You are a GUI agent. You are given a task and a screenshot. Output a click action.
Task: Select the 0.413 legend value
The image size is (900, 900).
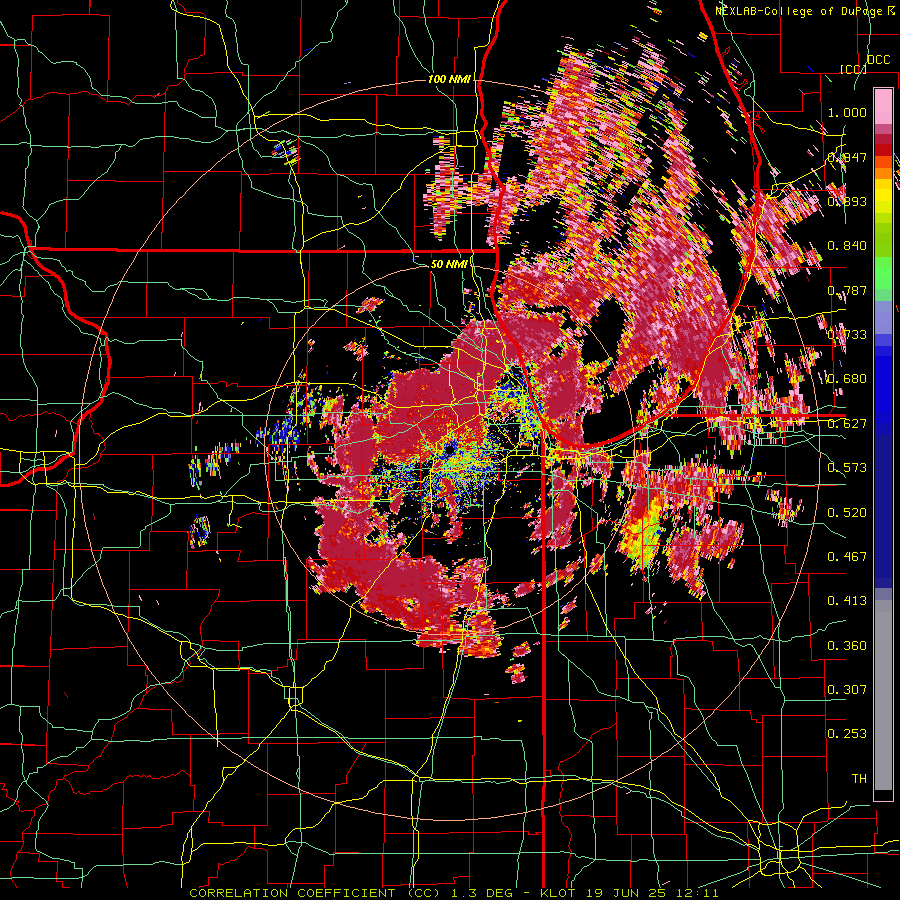847,601
